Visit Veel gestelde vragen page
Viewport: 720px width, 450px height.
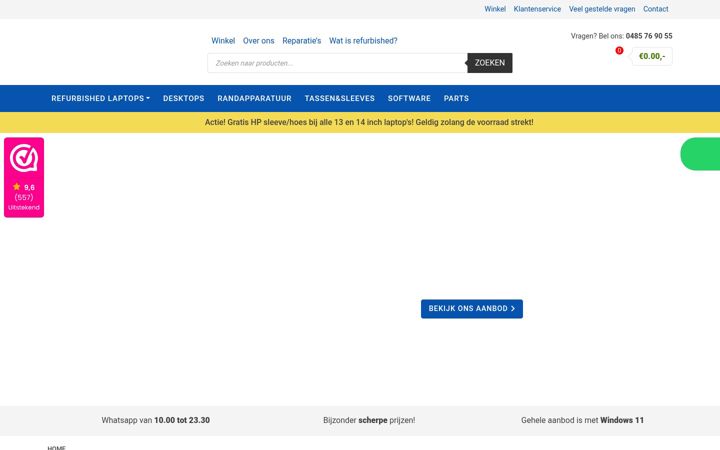[602, 9]
